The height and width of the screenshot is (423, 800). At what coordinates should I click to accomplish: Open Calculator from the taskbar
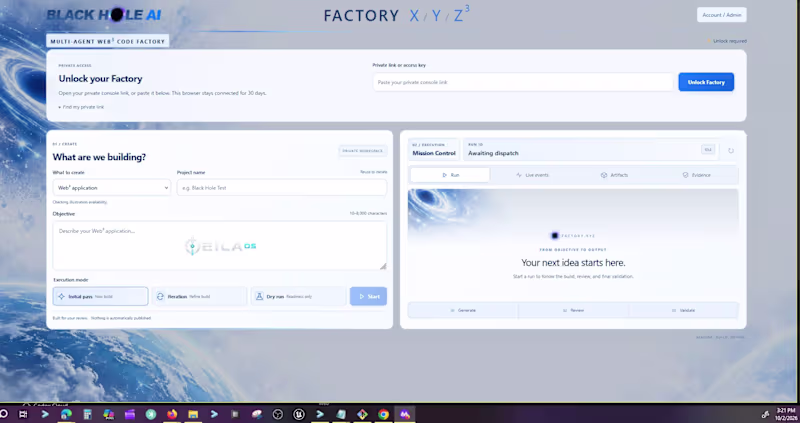point(87,414)
